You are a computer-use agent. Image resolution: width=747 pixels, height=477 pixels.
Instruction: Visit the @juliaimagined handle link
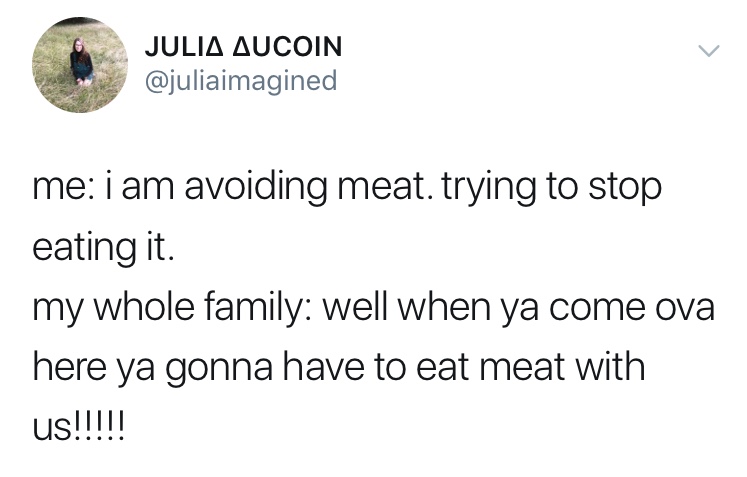click(241, 80)
